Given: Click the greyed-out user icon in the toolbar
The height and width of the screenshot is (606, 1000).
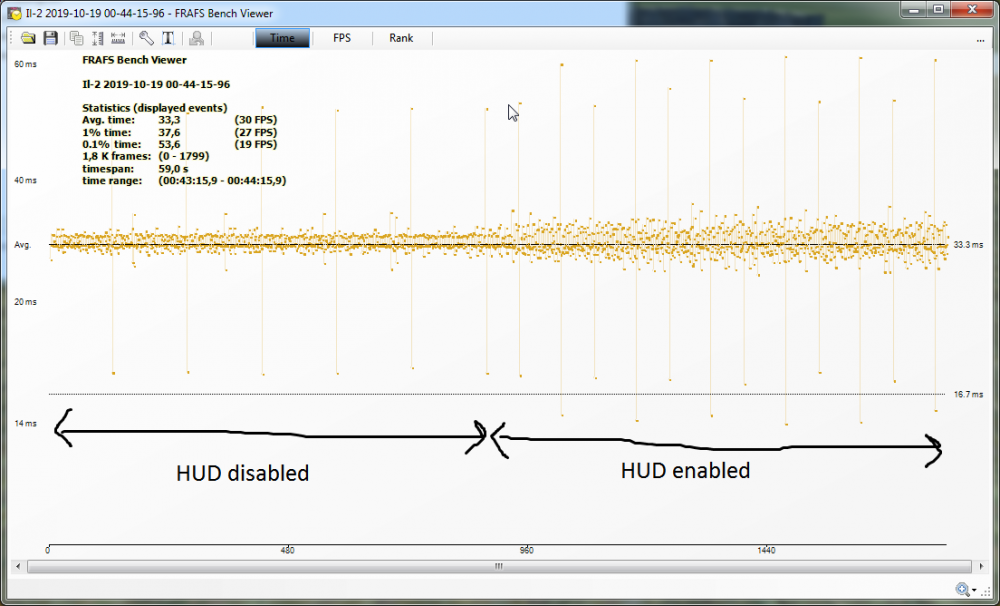Looking at the screenshot, I should 196,38.
